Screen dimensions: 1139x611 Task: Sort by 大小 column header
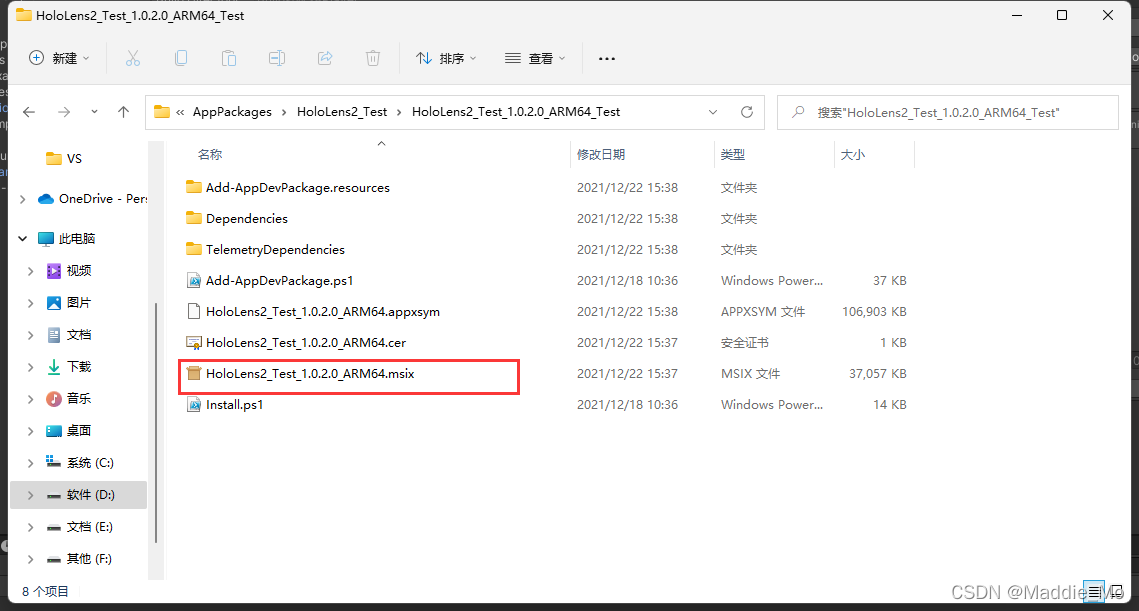(x=853, y=155)
